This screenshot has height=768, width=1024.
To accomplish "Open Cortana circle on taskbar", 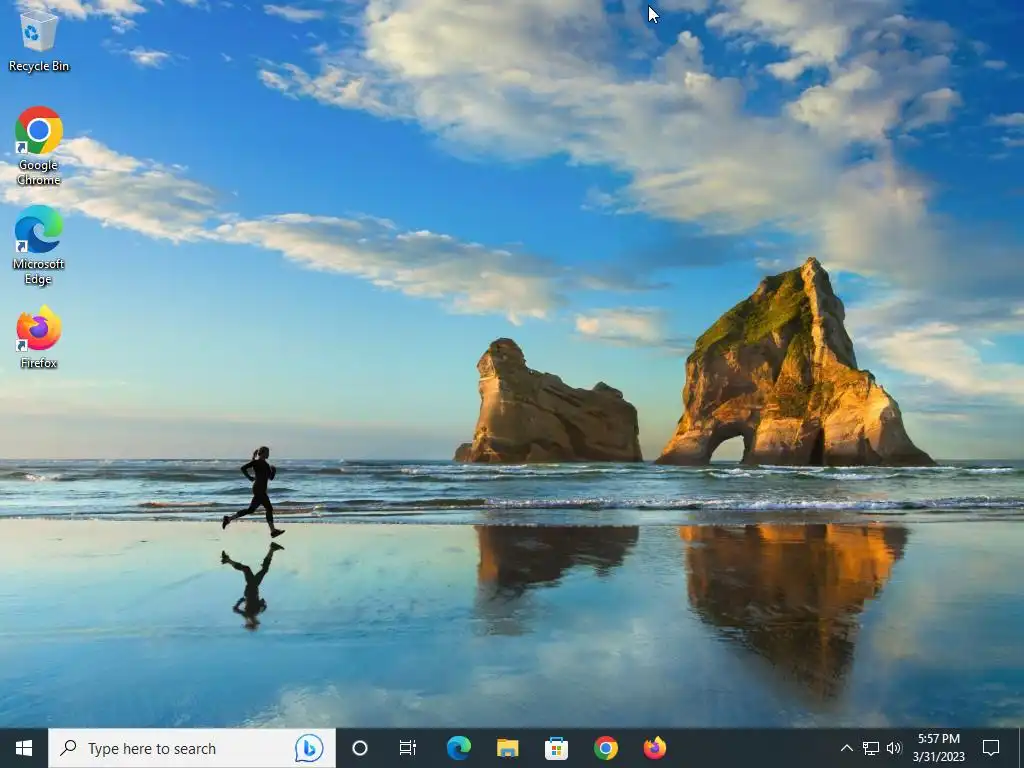I will pyautogui.click(x=360, y=748).
